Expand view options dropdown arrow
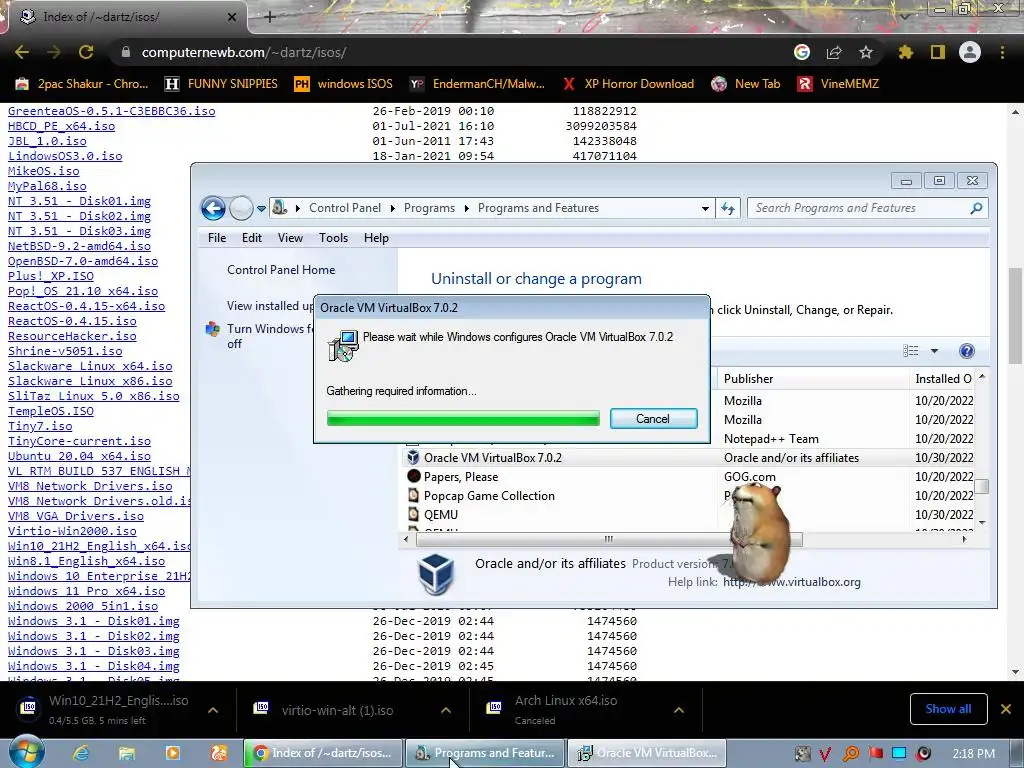The height and width of the screenshot is (768, 1024). [935, 351]
